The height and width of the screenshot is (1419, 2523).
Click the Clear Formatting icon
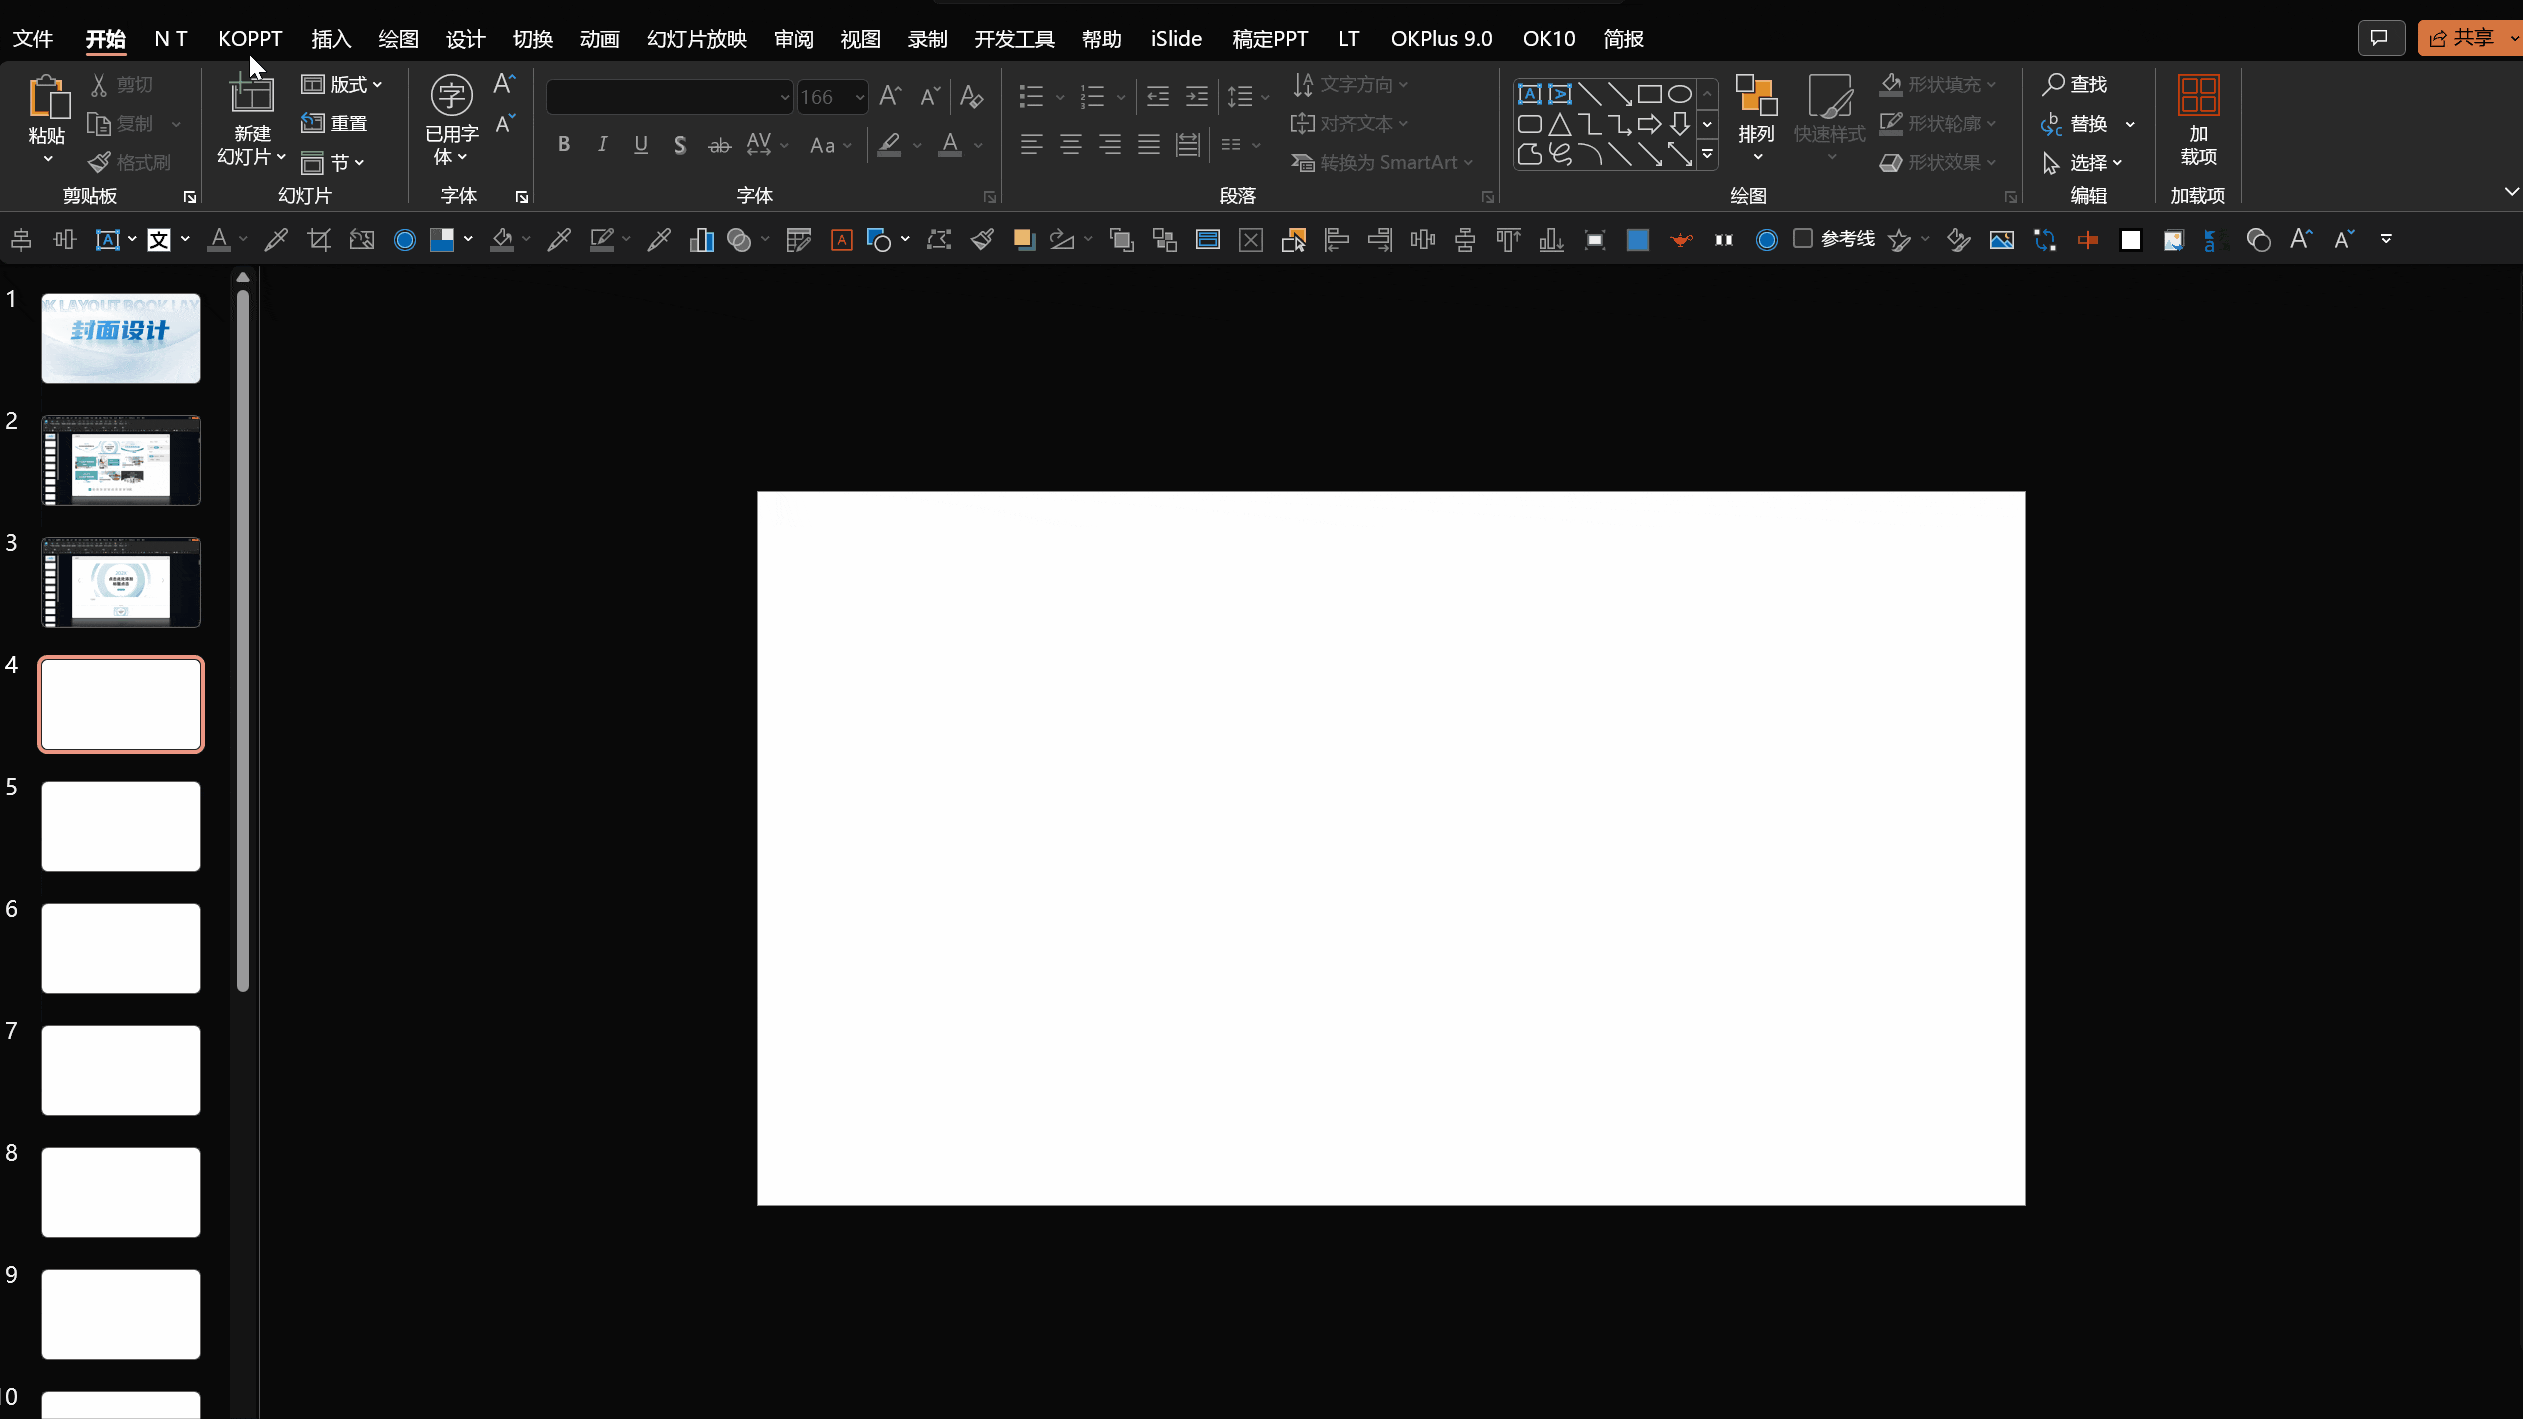971,96
